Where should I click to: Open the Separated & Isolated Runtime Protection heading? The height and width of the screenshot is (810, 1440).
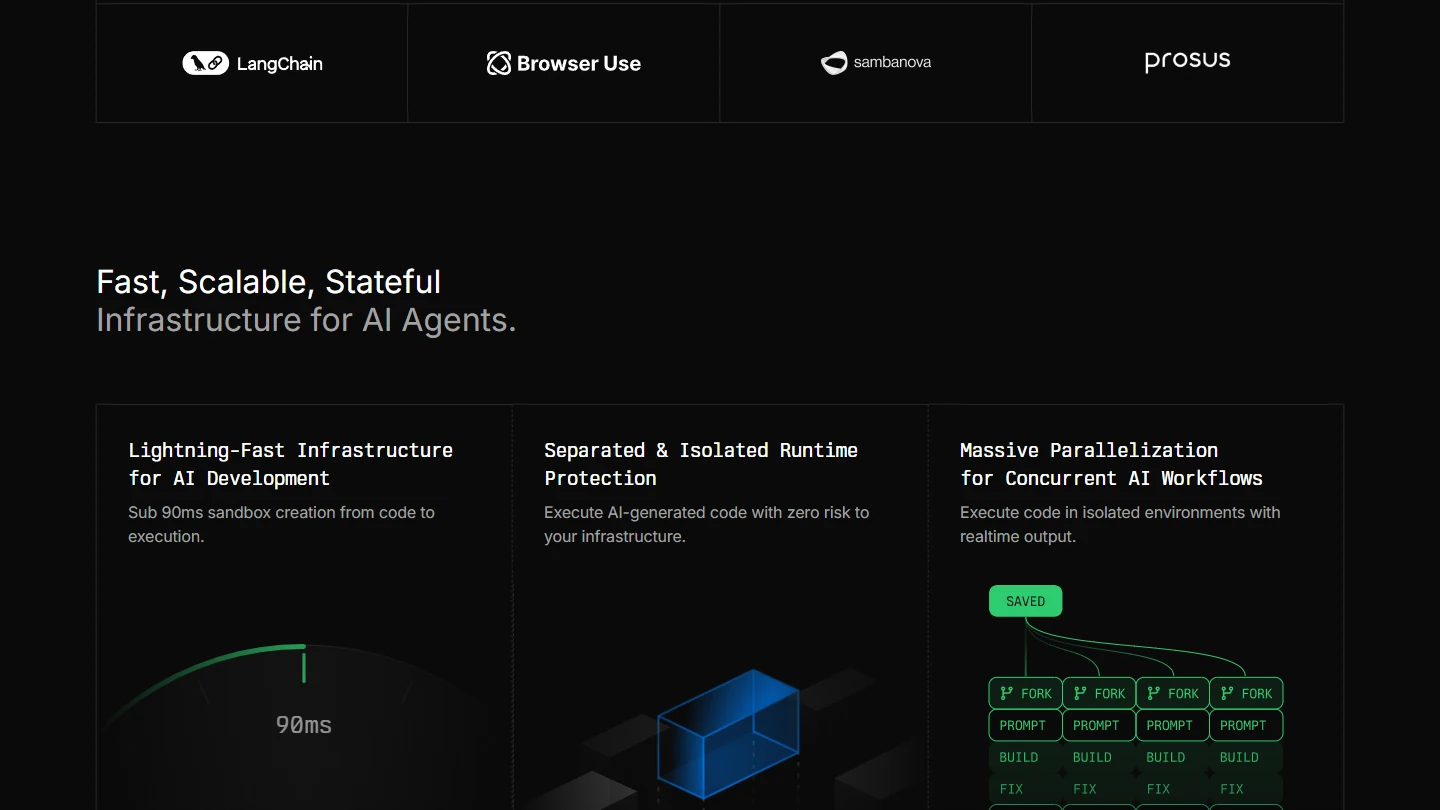coord(700,464)
